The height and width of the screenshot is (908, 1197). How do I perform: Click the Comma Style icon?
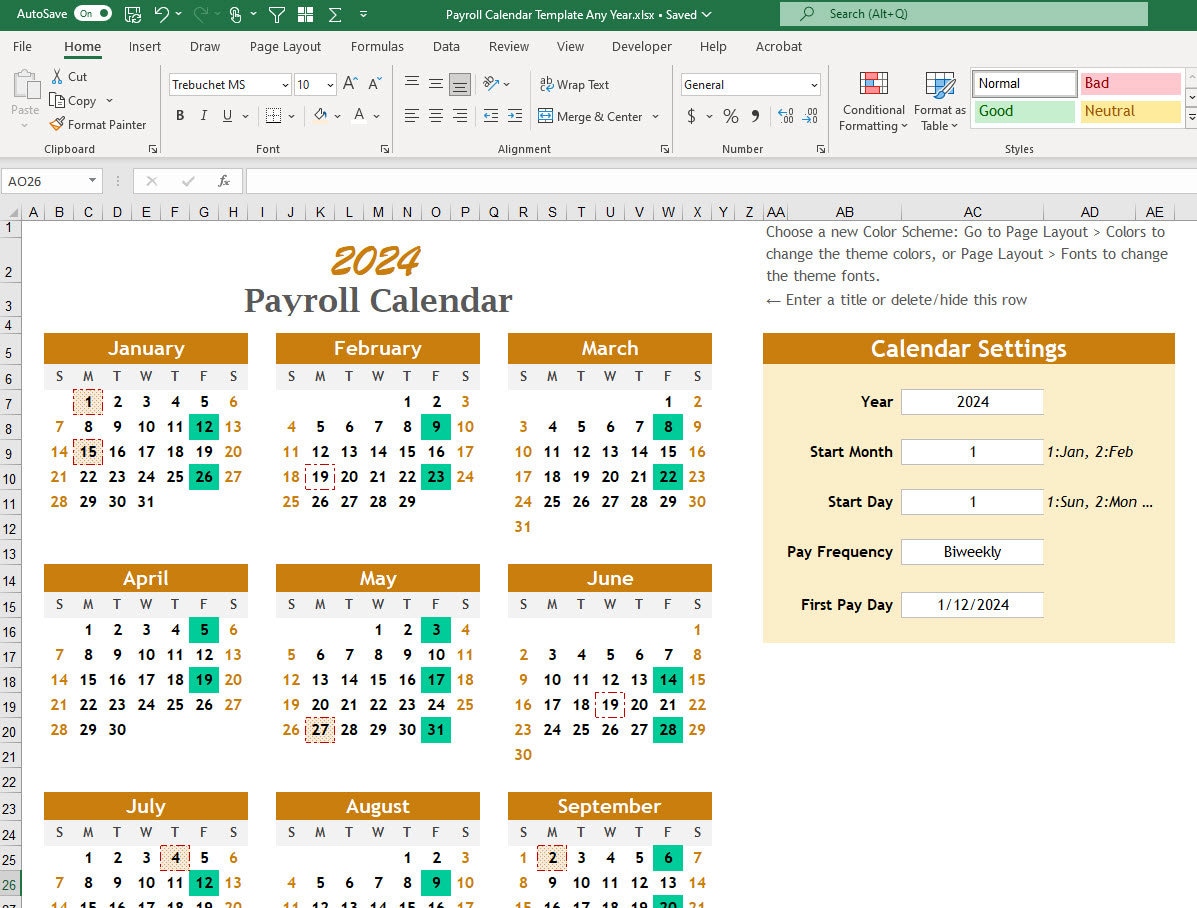[x=755, y=116]
